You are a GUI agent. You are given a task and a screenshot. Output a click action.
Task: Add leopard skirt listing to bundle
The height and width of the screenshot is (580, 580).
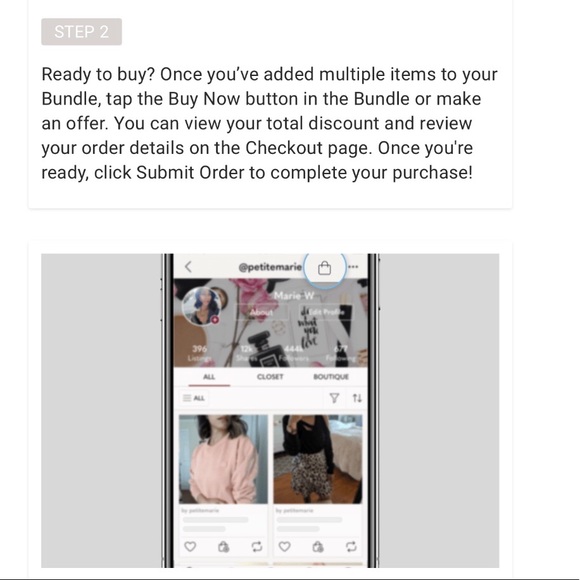(x=318, y=546)
